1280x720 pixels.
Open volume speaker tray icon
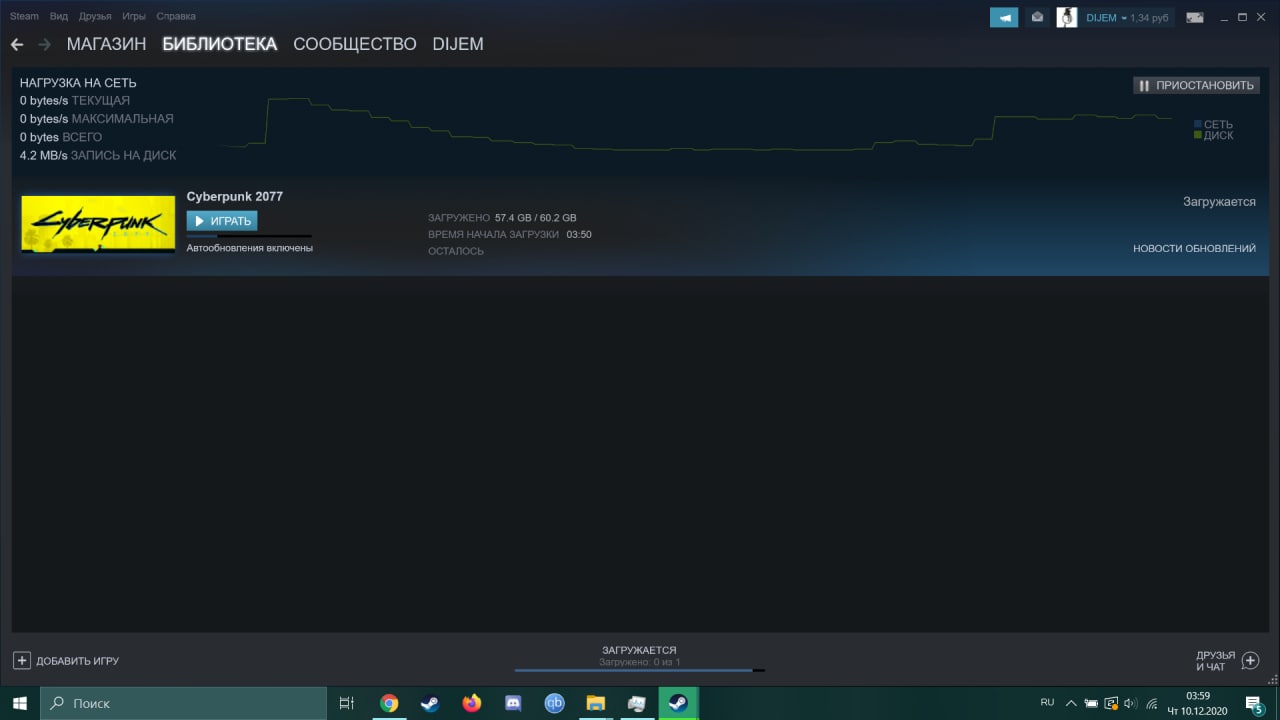click(1130, 703)
